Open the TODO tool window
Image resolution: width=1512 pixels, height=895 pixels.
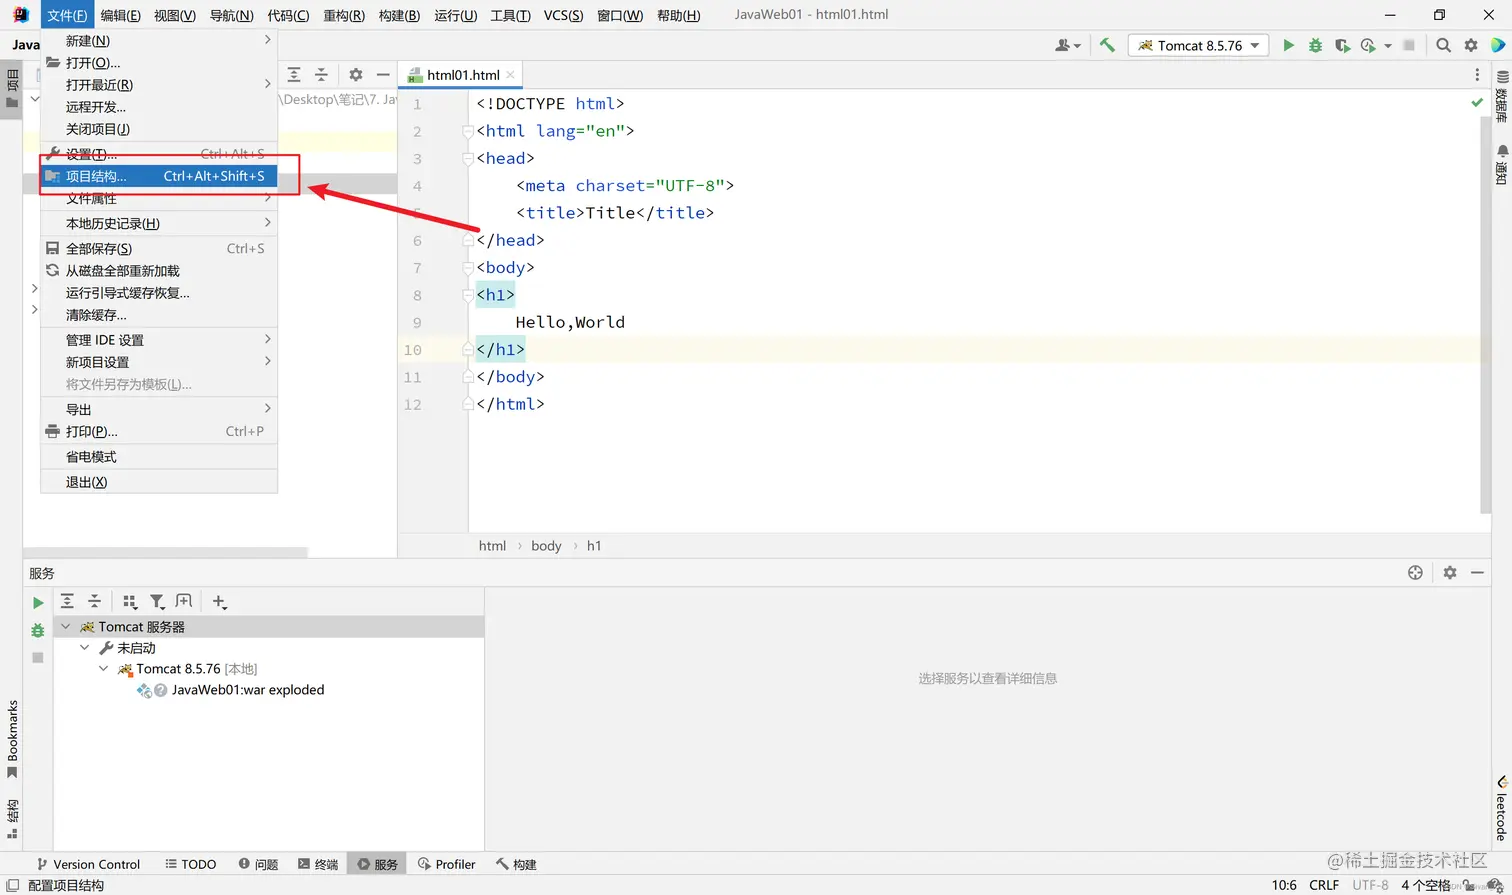[x=191, y=864]
